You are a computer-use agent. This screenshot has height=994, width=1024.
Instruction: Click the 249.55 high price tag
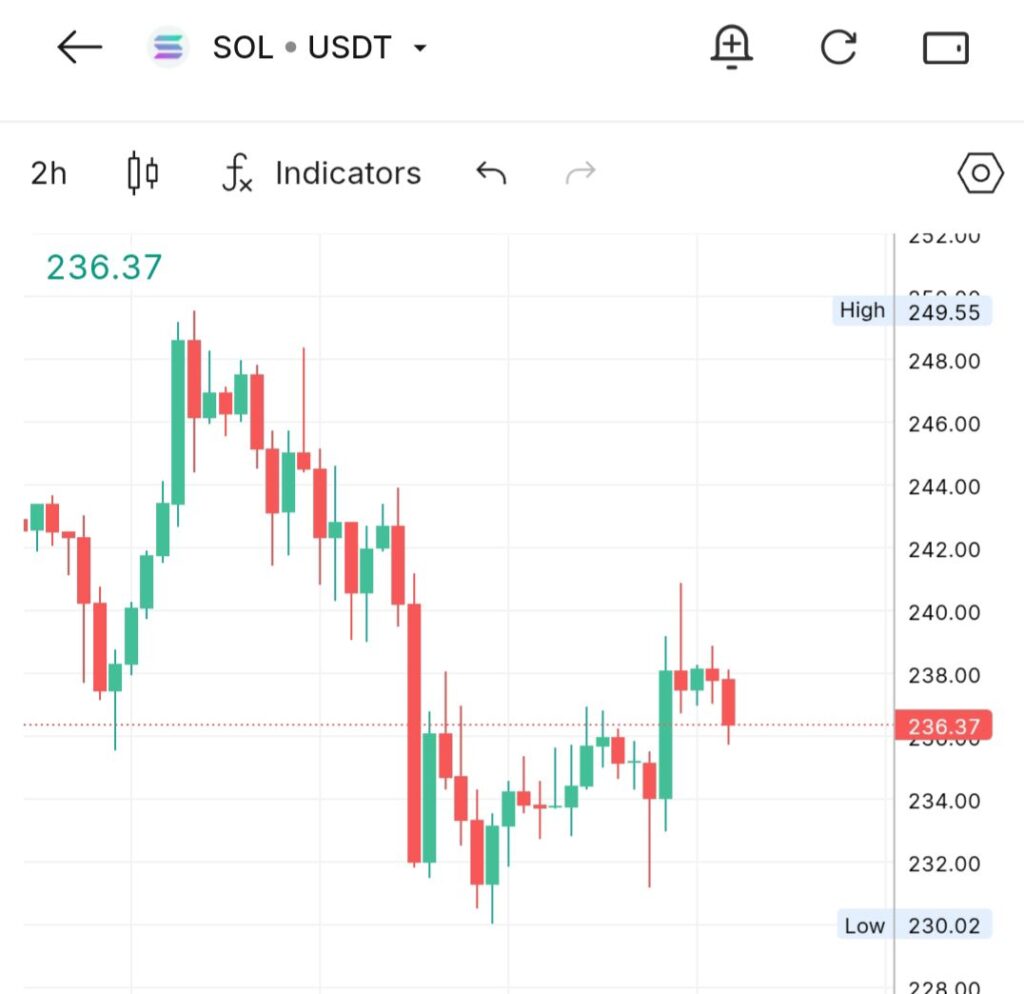[944, 312]
